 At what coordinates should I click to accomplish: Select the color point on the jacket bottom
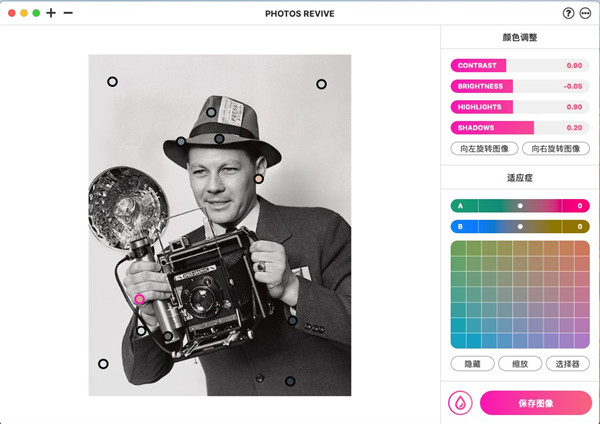tap(290, 381)
